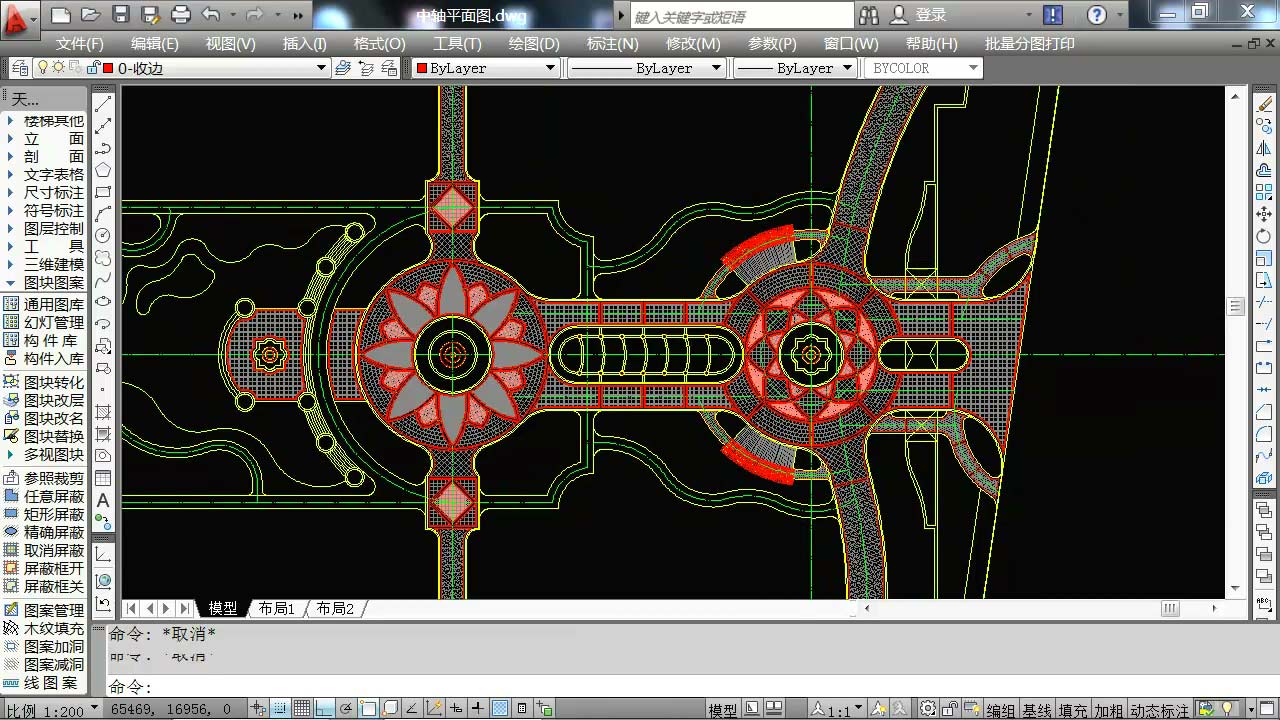The image size is (1280, 720).
Task: Toggle the 基线 status button
Action: (1036, 710)
